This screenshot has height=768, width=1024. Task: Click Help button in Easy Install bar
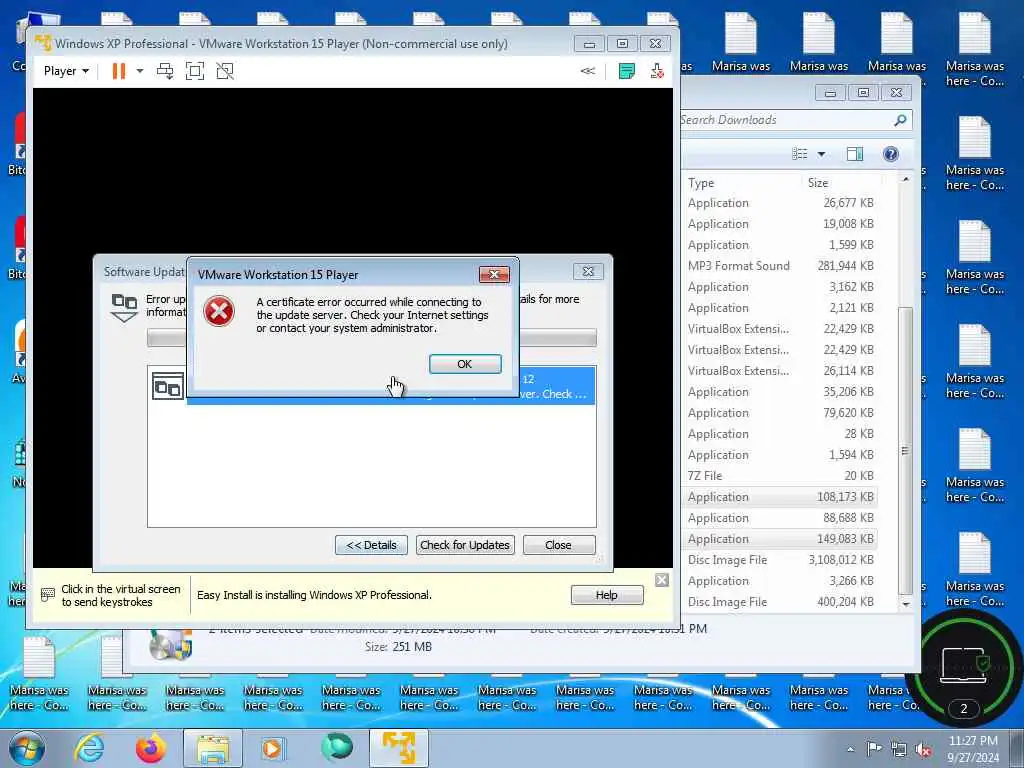coord(607,595)
